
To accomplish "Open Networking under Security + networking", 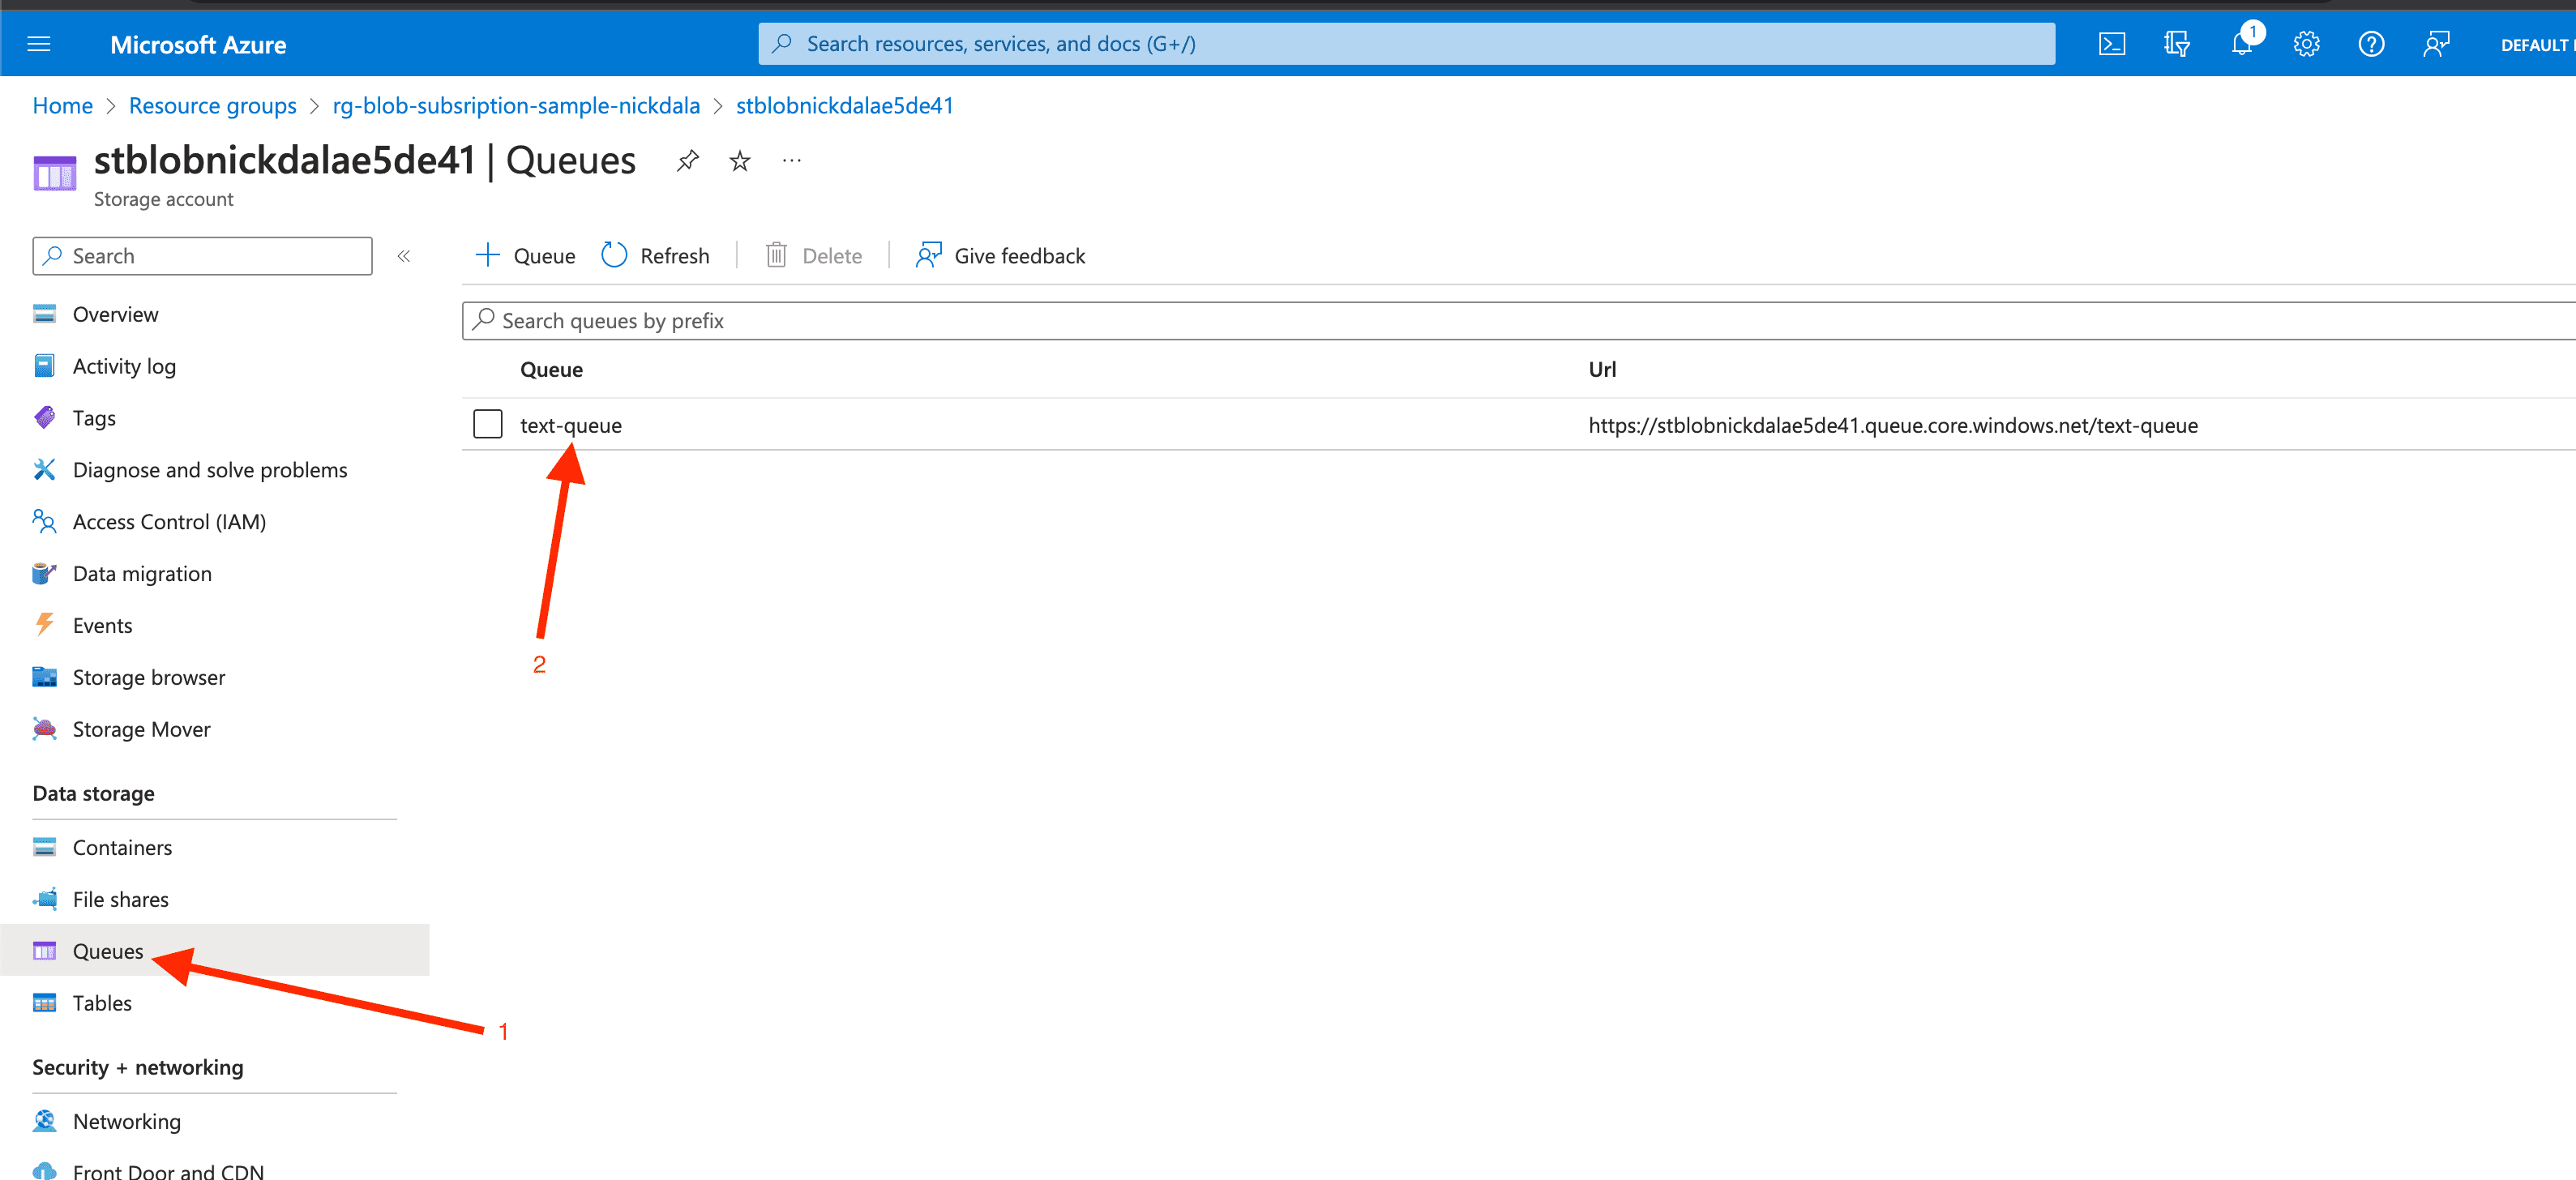I will 126,1122.
